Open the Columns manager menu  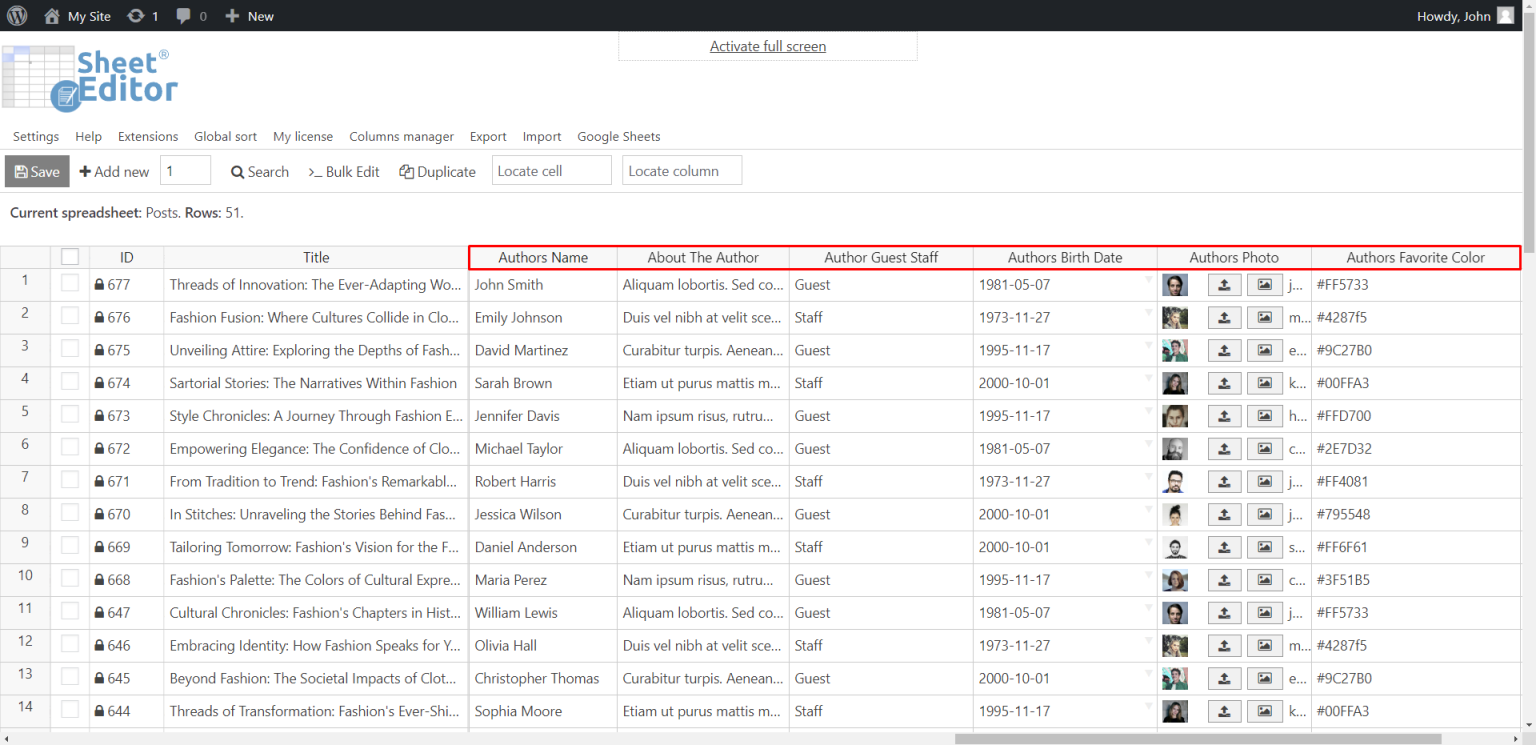click(401, 136)
